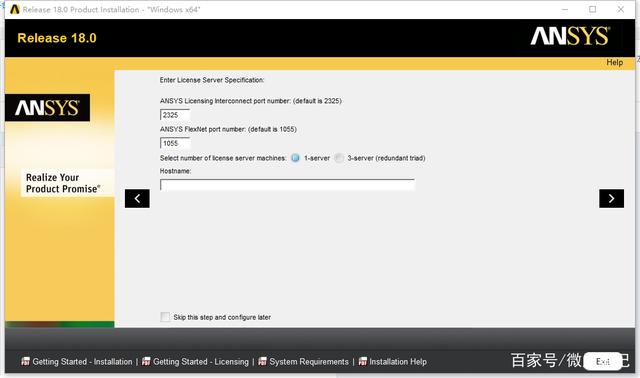640x378 pixels.
Task: Click the 'Enter License Server Specification:' text
Action: click(212, 80)
